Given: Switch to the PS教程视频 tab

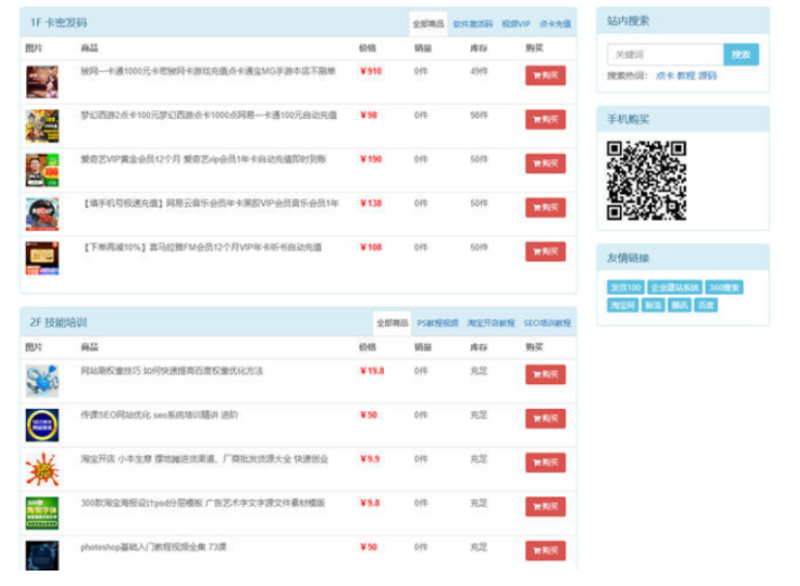Looking at the screenshot, I should point(436,323).
